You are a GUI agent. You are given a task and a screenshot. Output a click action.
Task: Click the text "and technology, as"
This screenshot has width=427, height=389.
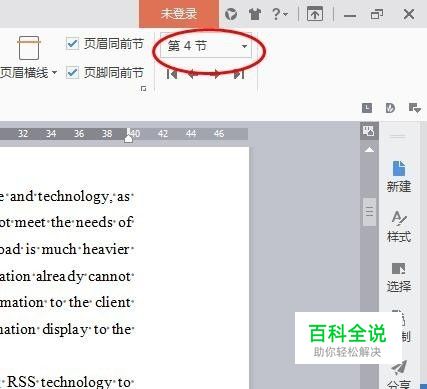click(x=70, y=196)
